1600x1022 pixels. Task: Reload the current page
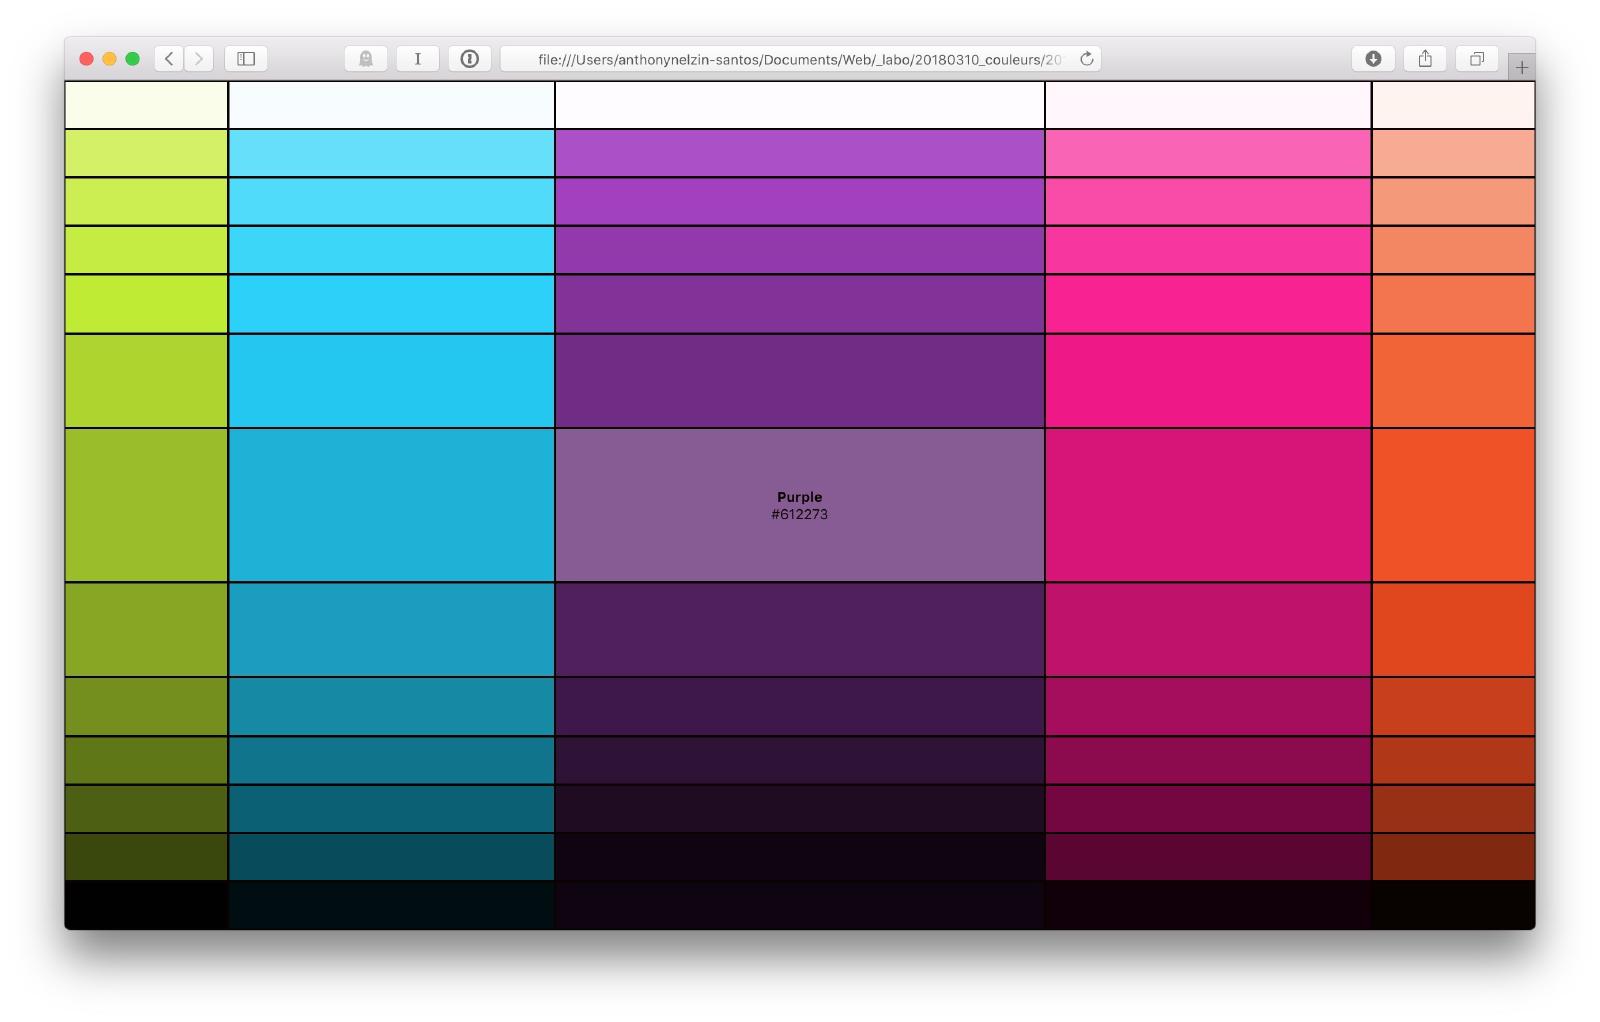(x=1087, y=59)
